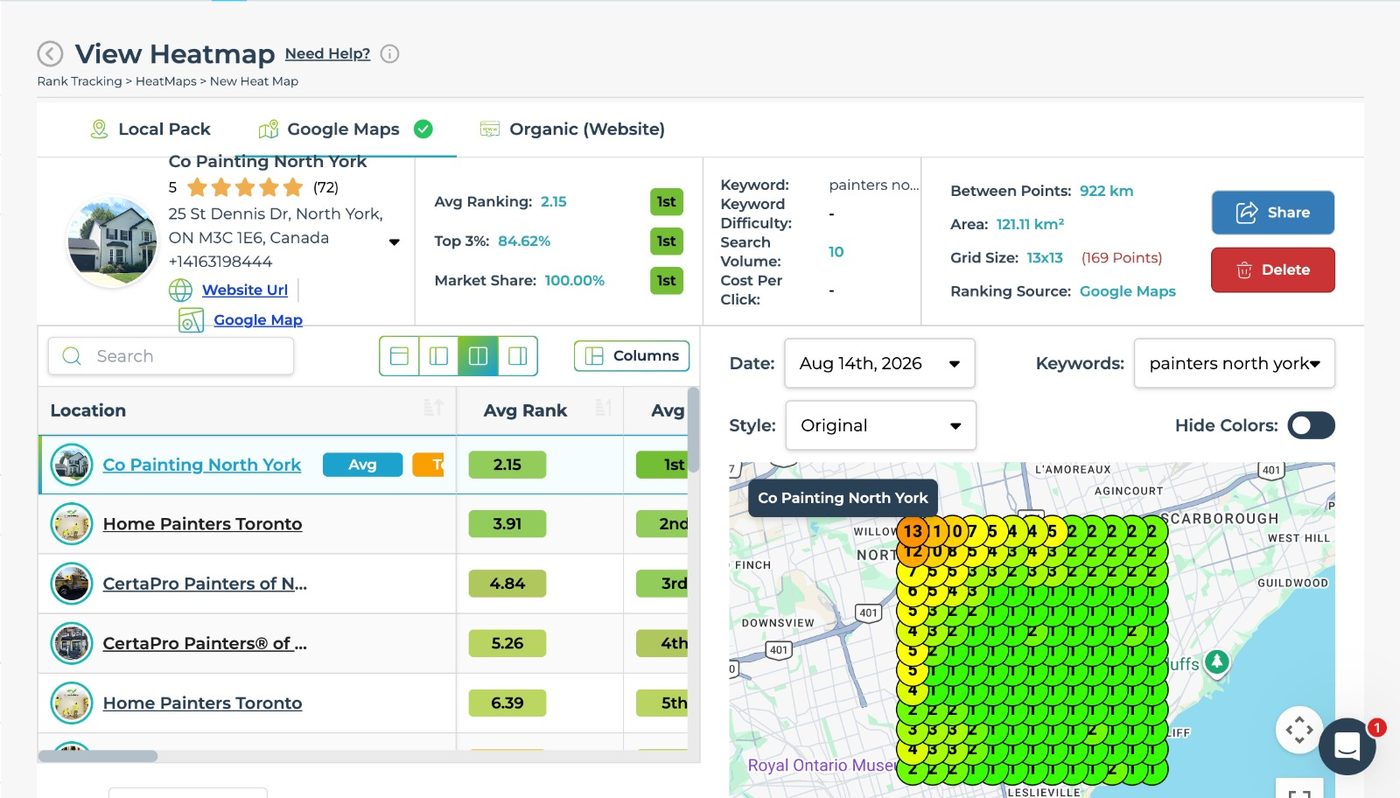Viewport: 1400px width, 798px height.
Task: Click the 6.39 avg rank color cell
Action: pos(507,703)
